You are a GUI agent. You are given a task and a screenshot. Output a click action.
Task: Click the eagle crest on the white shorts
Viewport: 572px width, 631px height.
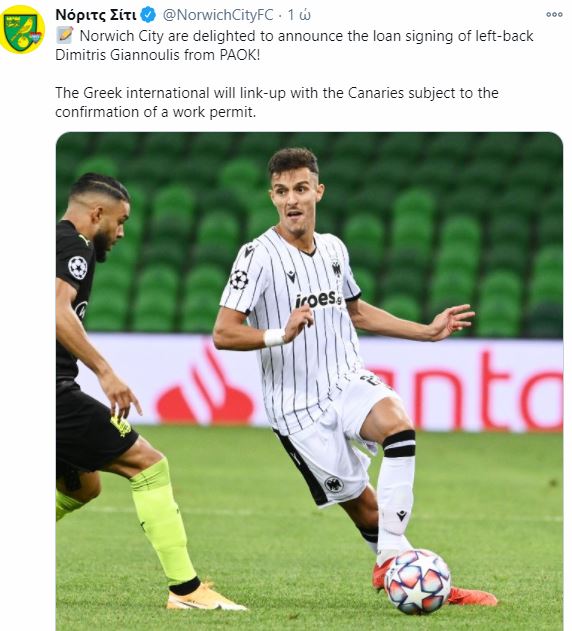coord(333,485)
